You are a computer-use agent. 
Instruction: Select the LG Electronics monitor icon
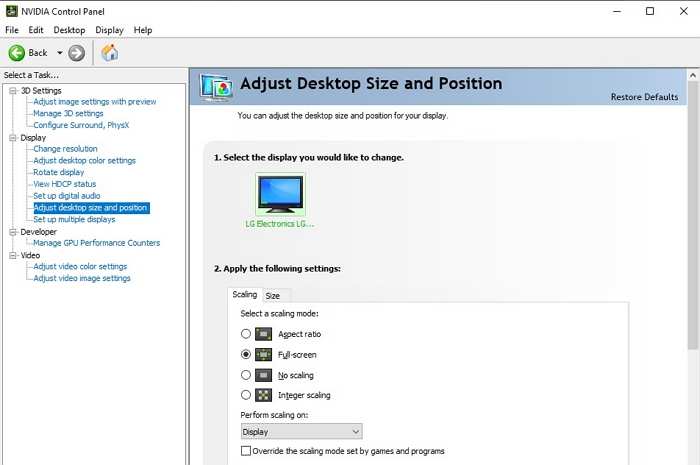click(280, 194)
